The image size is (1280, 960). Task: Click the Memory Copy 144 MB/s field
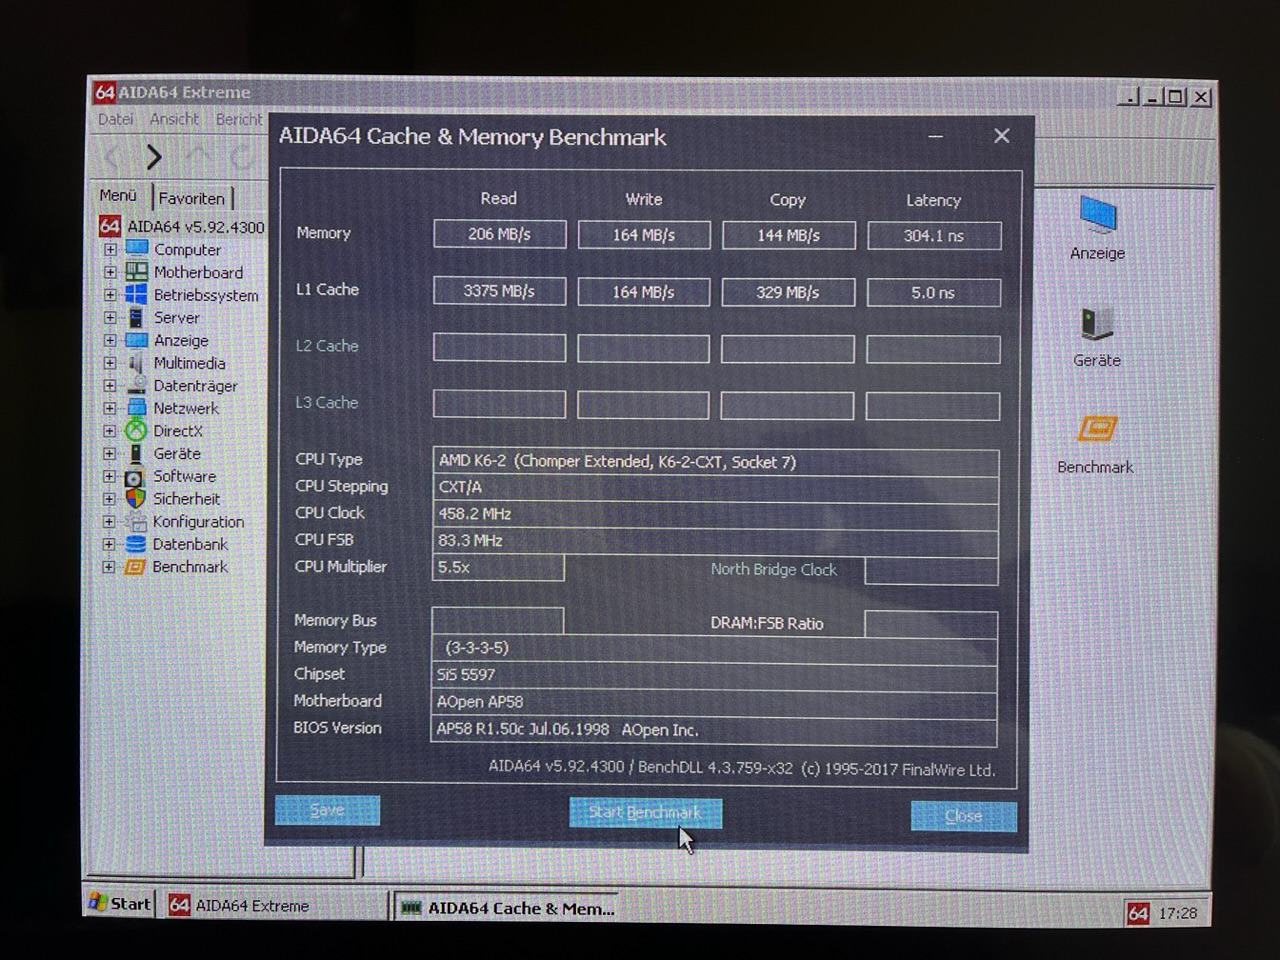(788, 235)
